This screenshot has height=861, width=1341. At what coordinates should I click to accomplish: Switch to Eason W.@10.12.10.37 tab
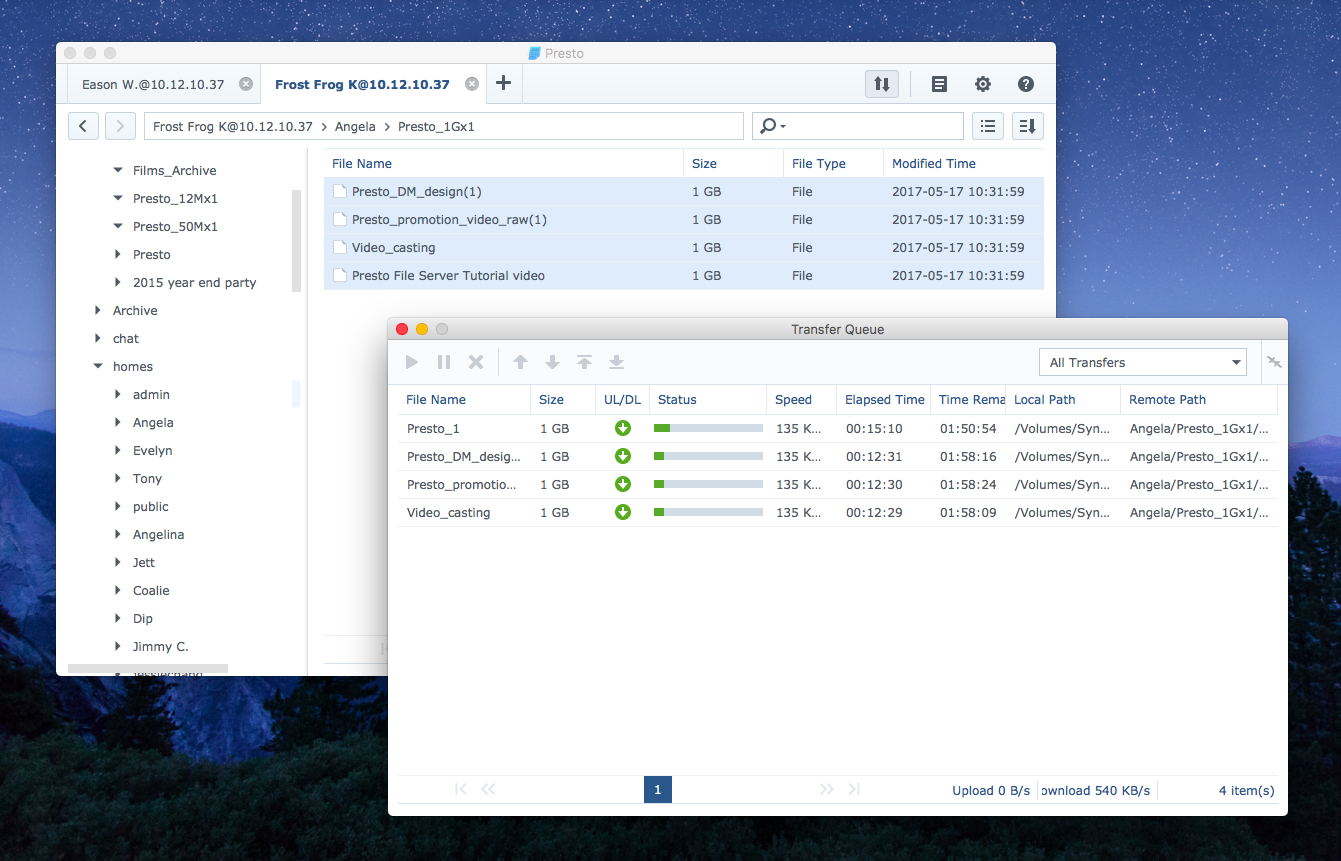(x=152, y=84)
